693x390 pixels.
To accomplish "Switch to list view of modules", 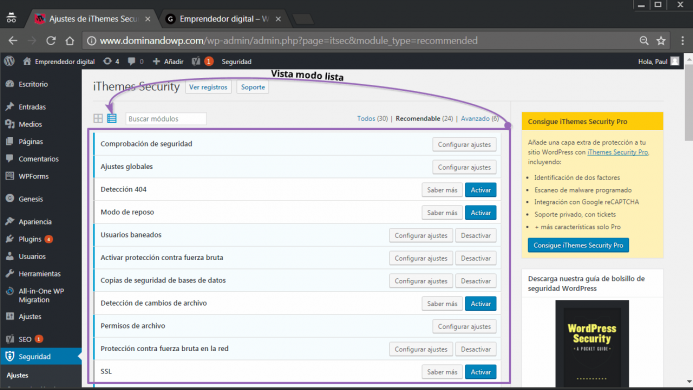I will 112,119.
